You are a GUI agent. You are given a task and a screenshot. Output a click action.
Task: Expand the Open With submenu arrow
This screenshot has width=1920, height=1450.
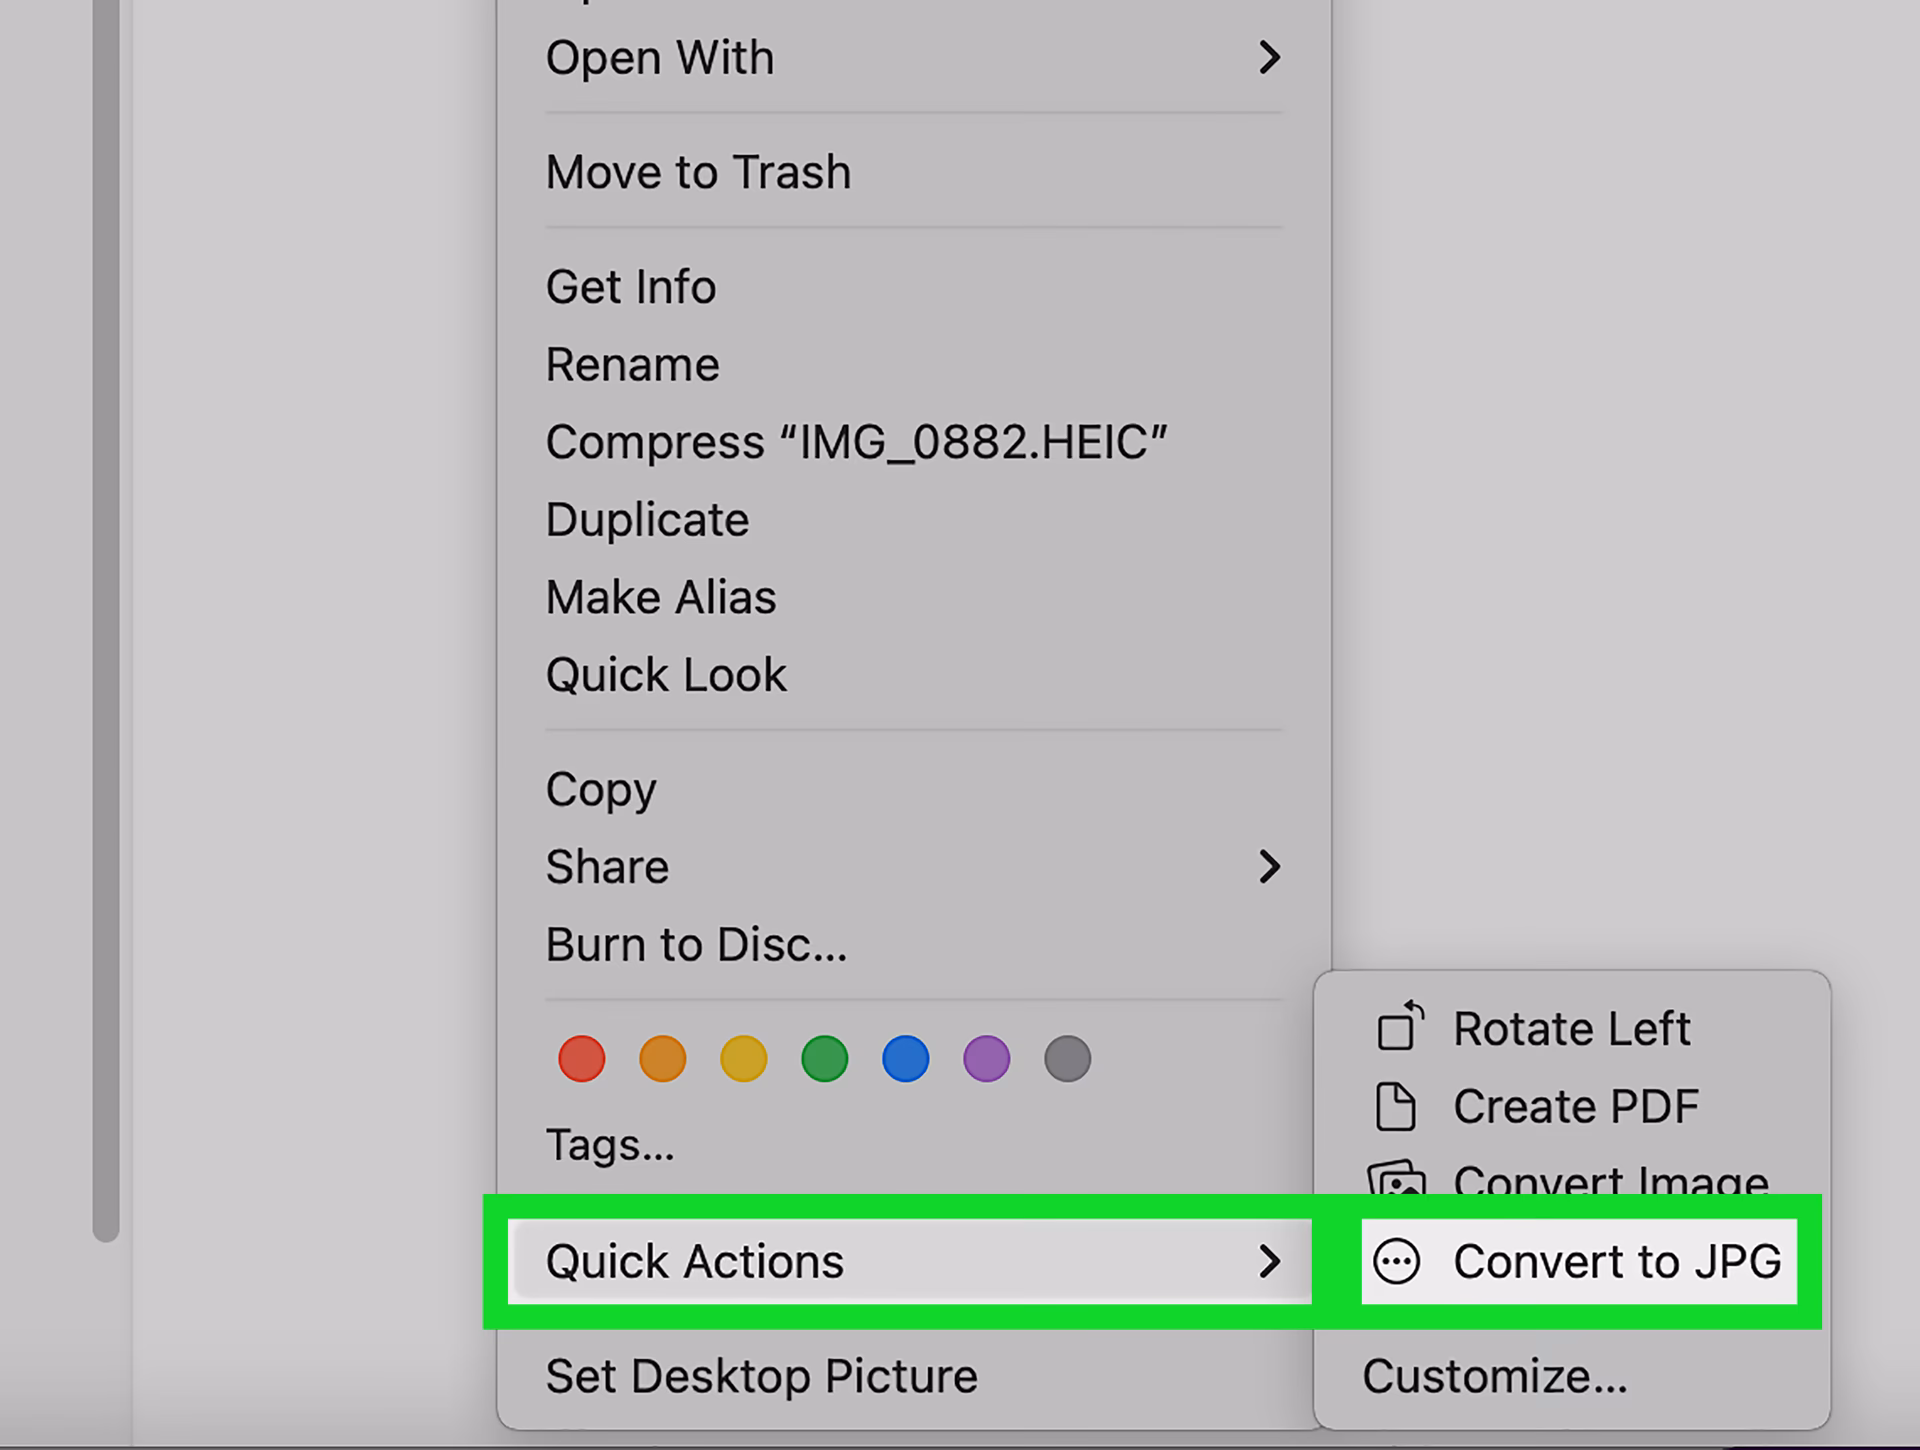pos(1272,58)
